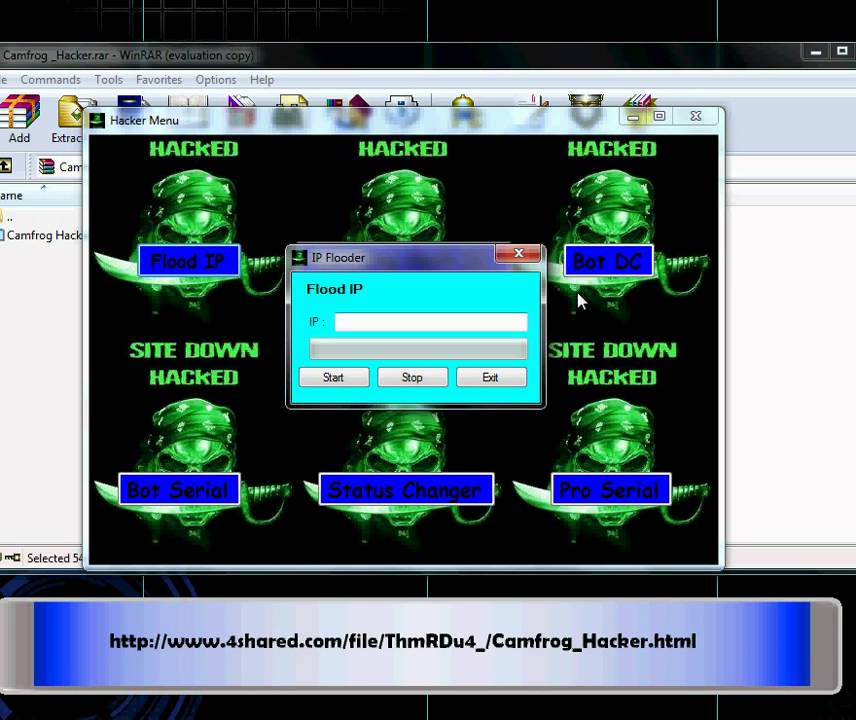The image size is (856, 720).
Task: Click the 'Selected' status bar text in WinRAR
Action: [55, 558]
